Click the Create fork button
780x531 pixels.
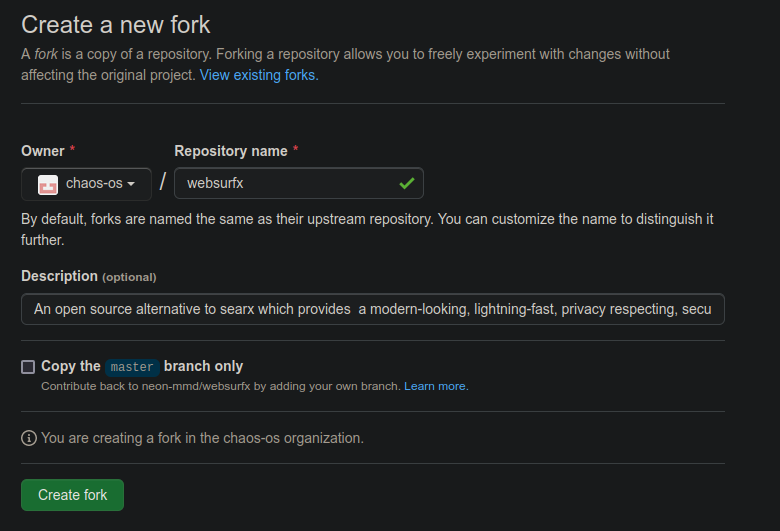click(72, 495)
